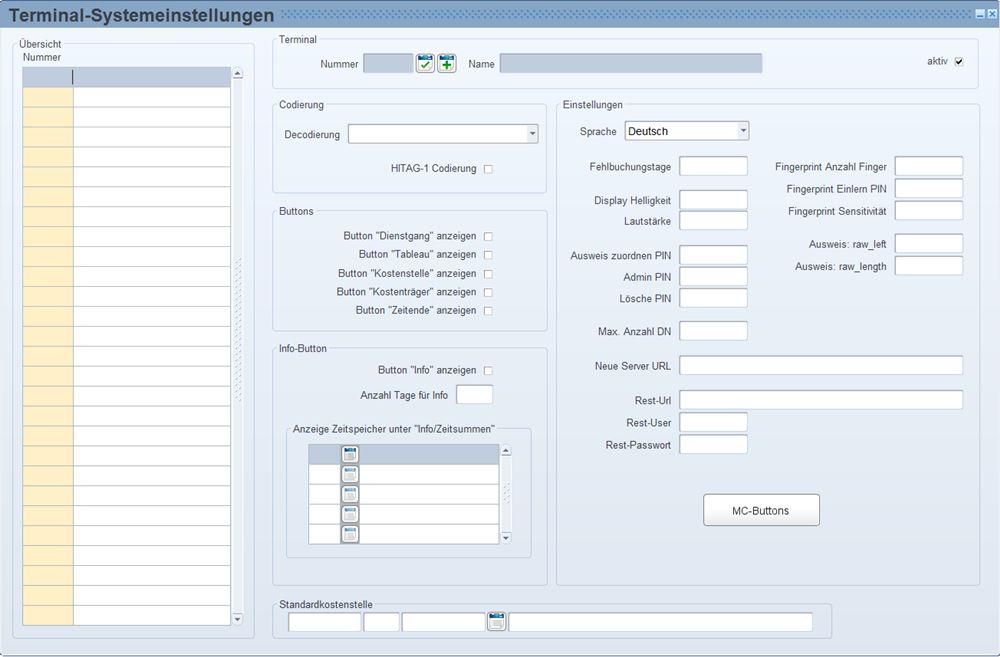Check Button "Kostenstelle" anzeigen
The width and height of the screenshot is (1000, 657).
point(488,274)
